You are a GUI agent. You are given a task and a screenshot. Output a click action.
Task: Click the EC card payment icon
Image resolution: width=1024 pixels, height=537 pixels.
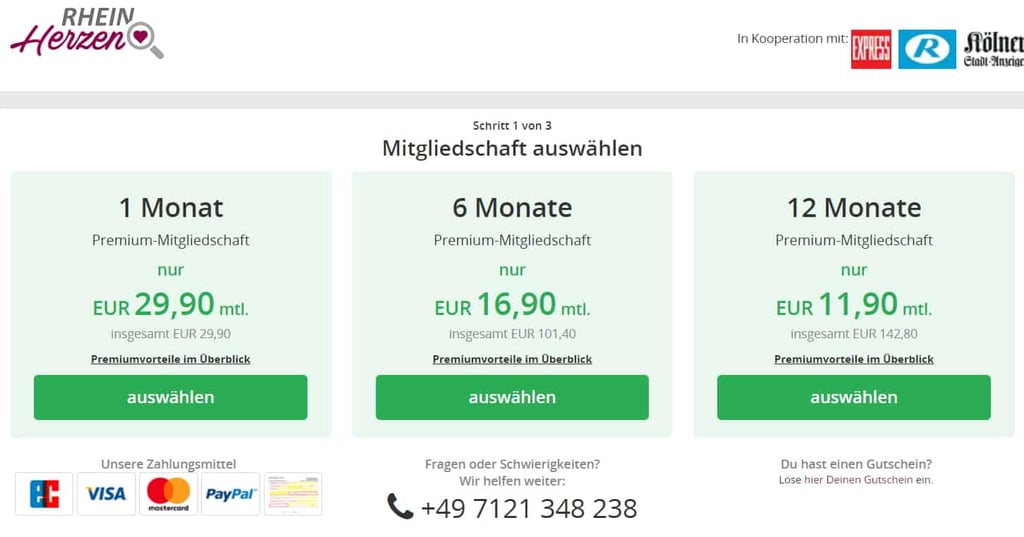coord(44,494)
